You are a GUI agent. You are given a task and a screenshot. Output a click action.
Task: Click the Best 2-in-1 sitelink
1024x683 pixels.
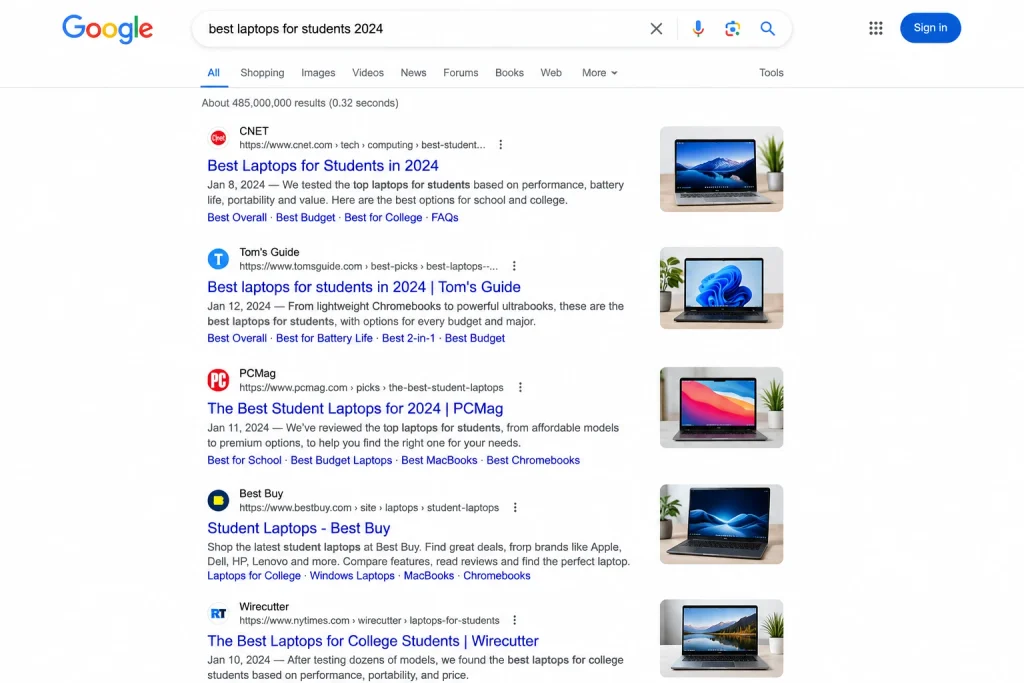coord(408,338)
